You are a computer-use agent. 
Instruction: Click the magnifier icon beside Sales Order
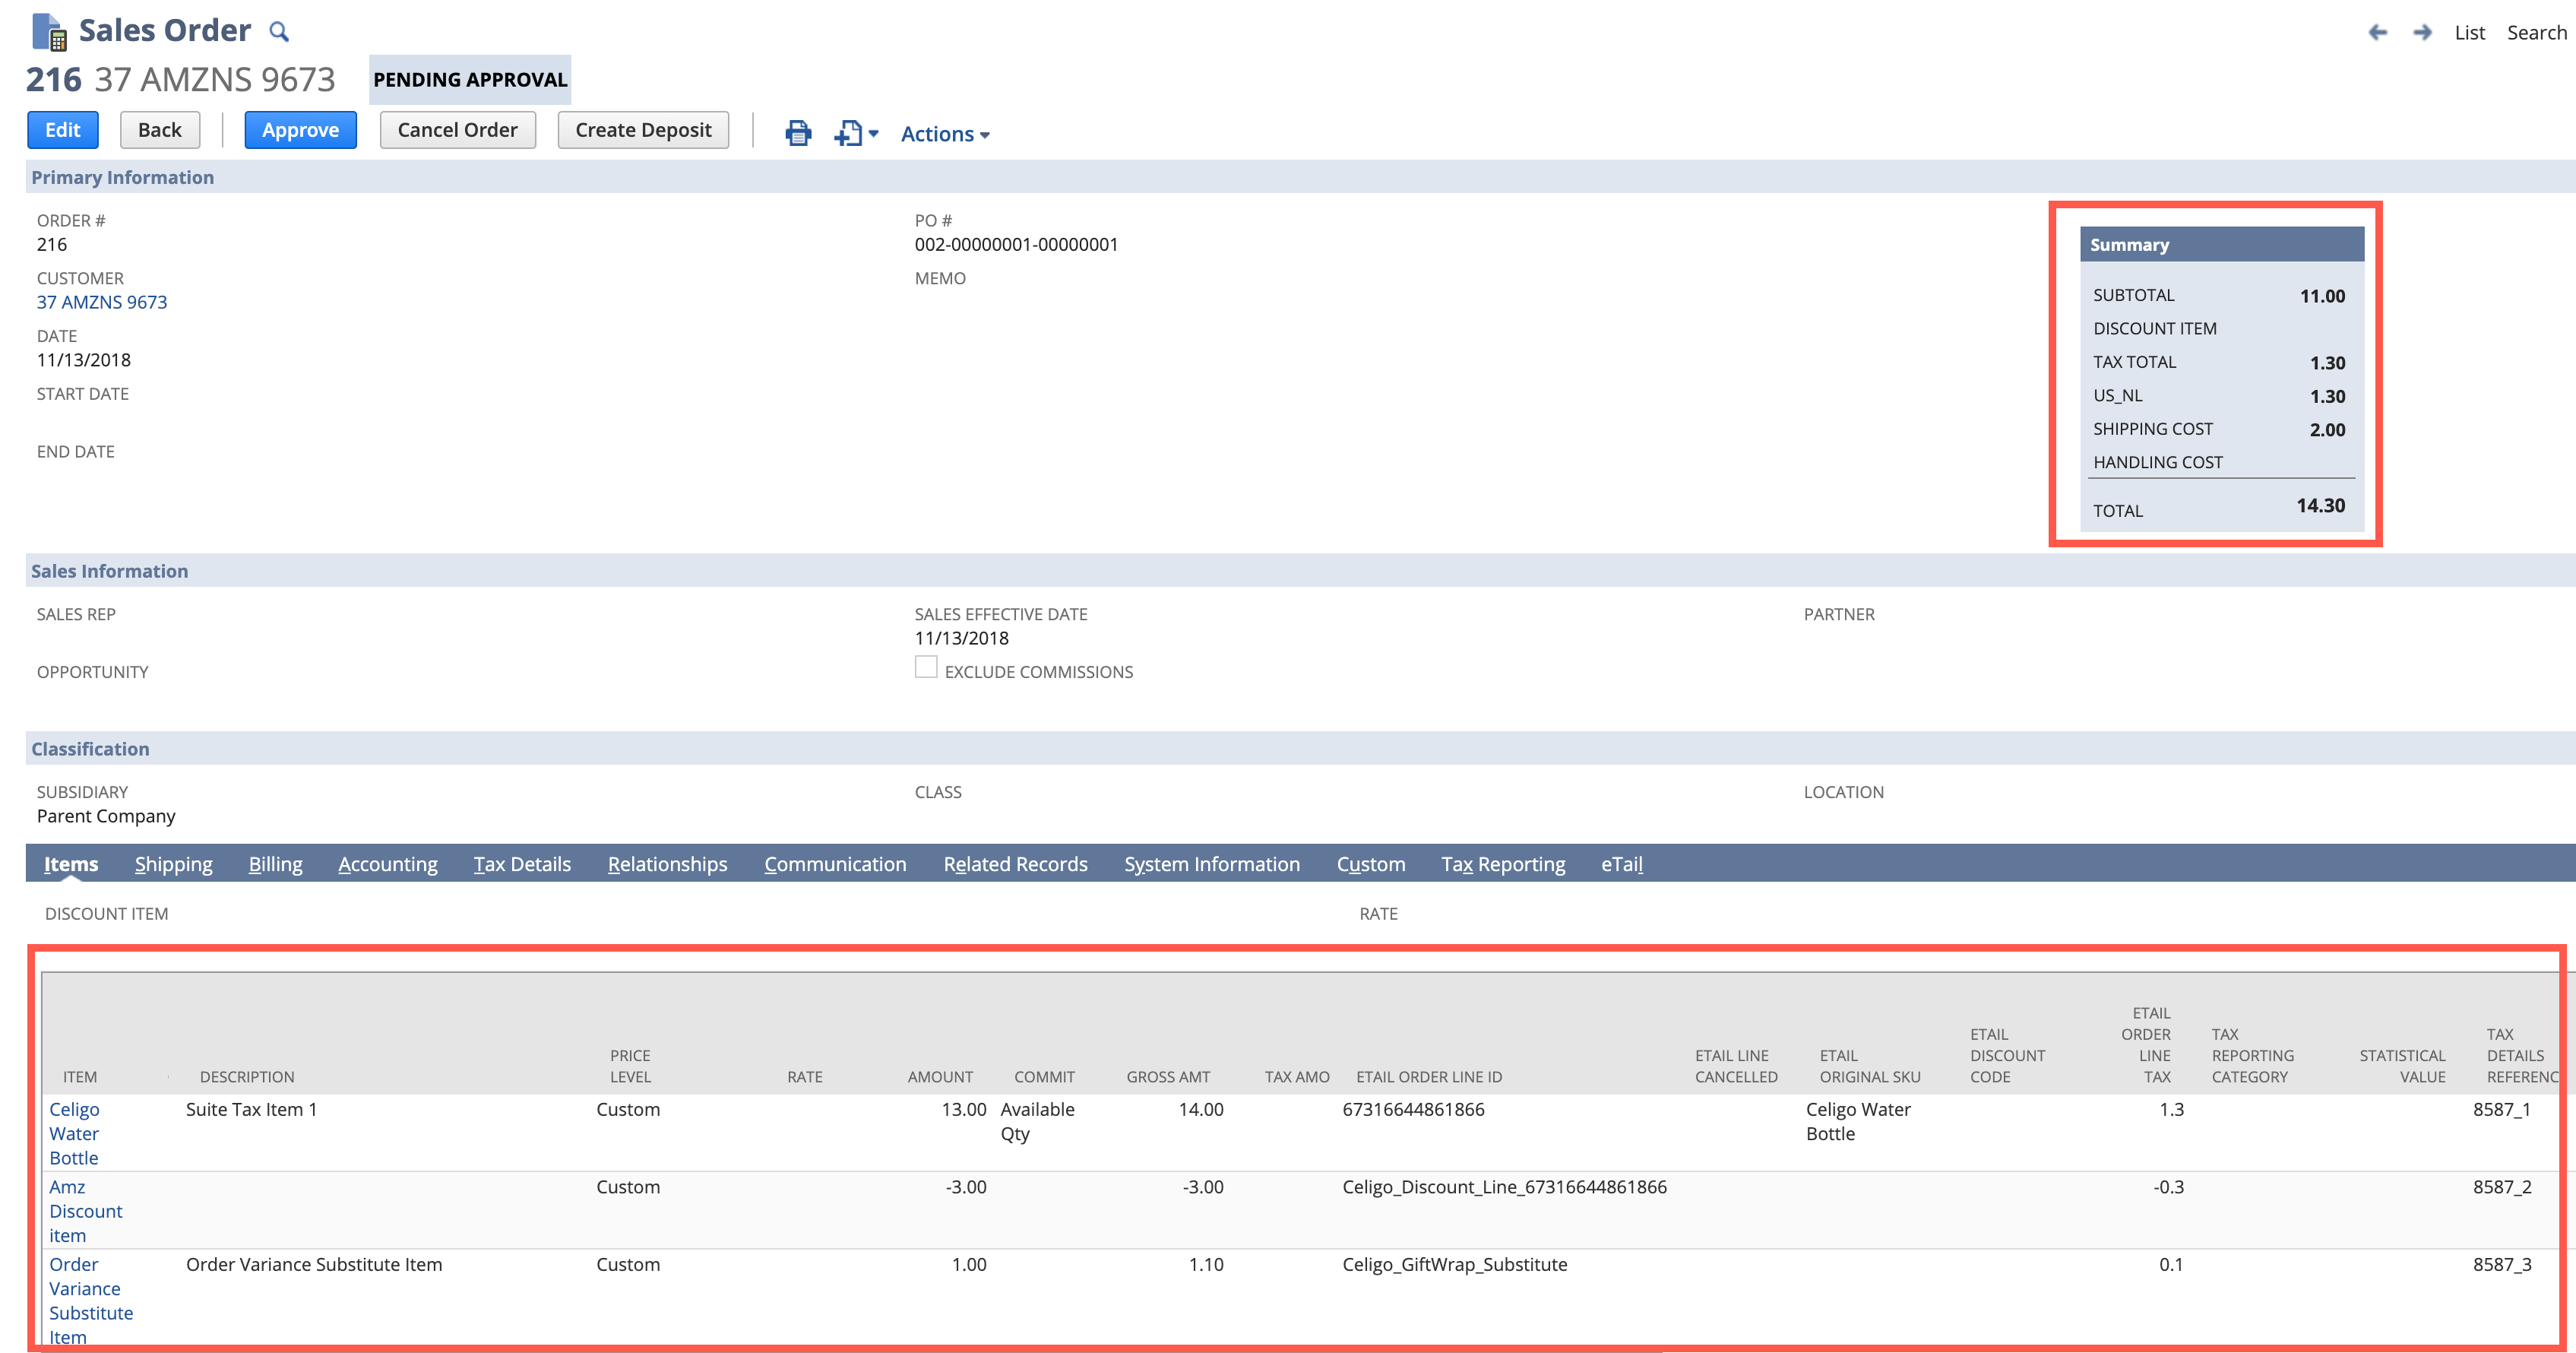pos(279,32)
